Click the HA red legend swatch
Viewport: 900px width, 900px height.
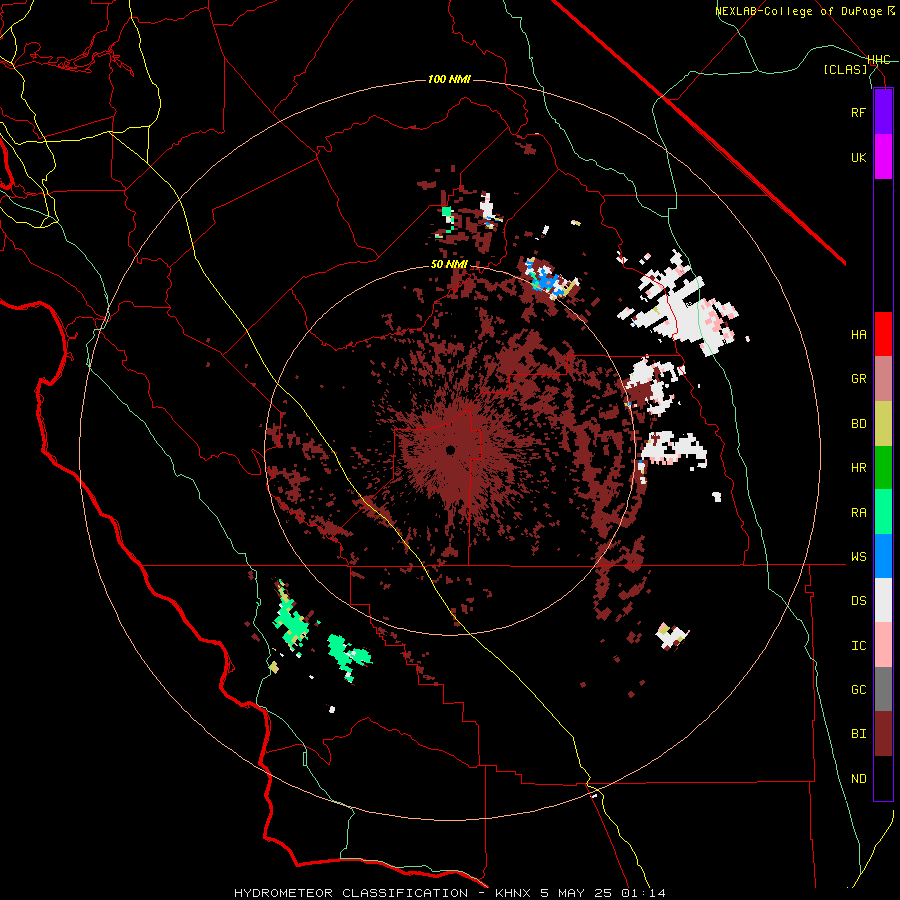(x=883, y=334)
